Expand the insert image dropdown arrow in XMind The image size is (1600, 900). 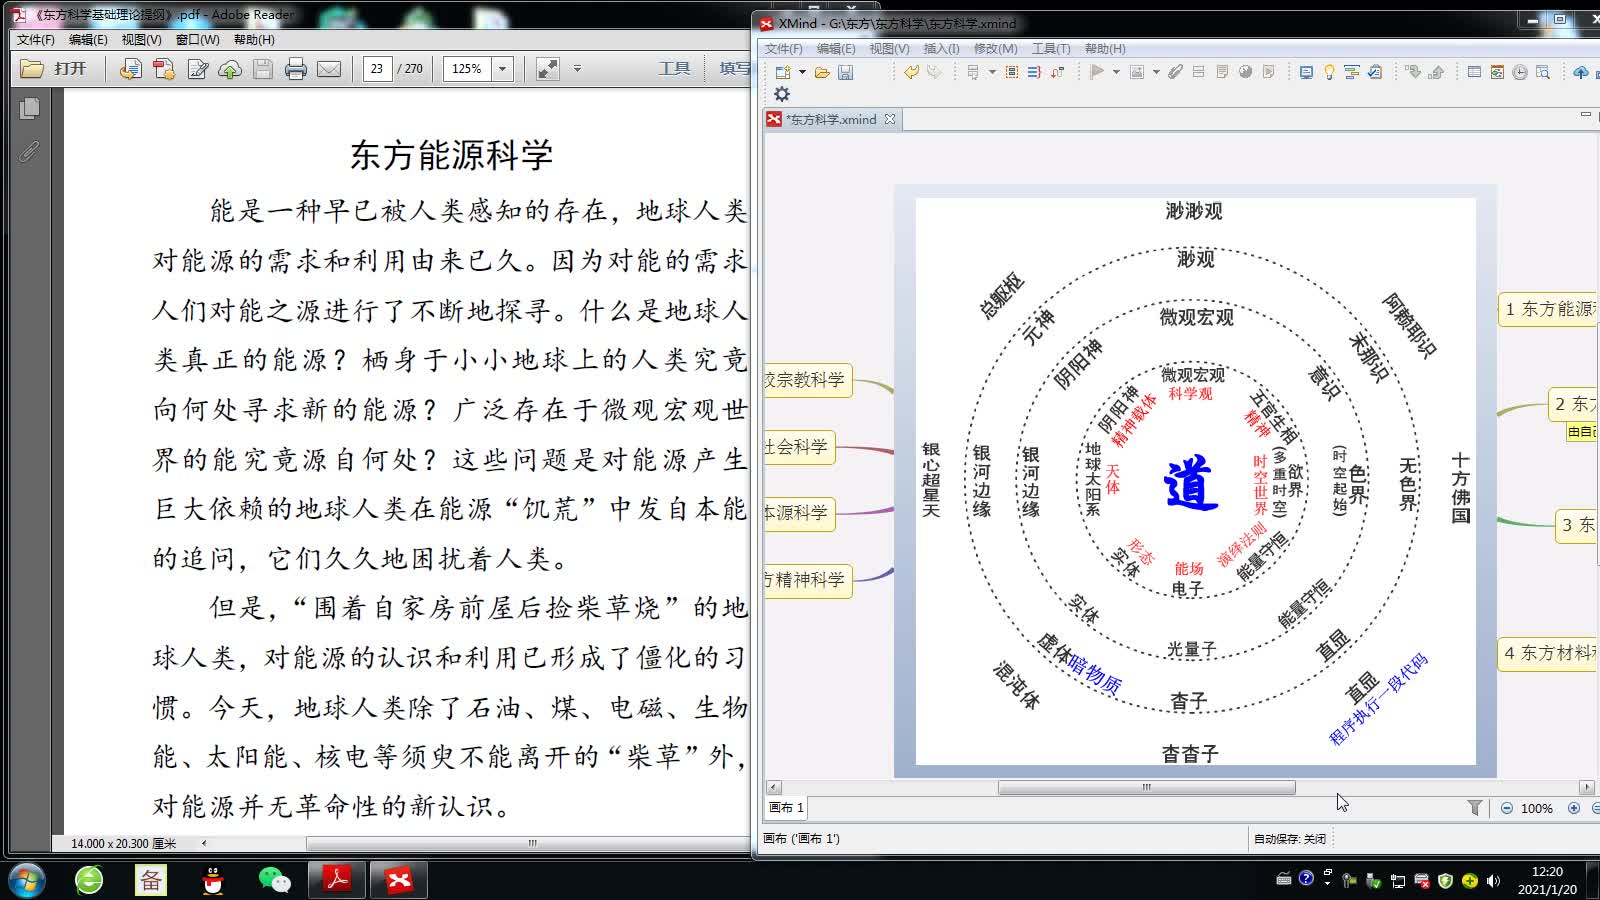coord(1156,72)
